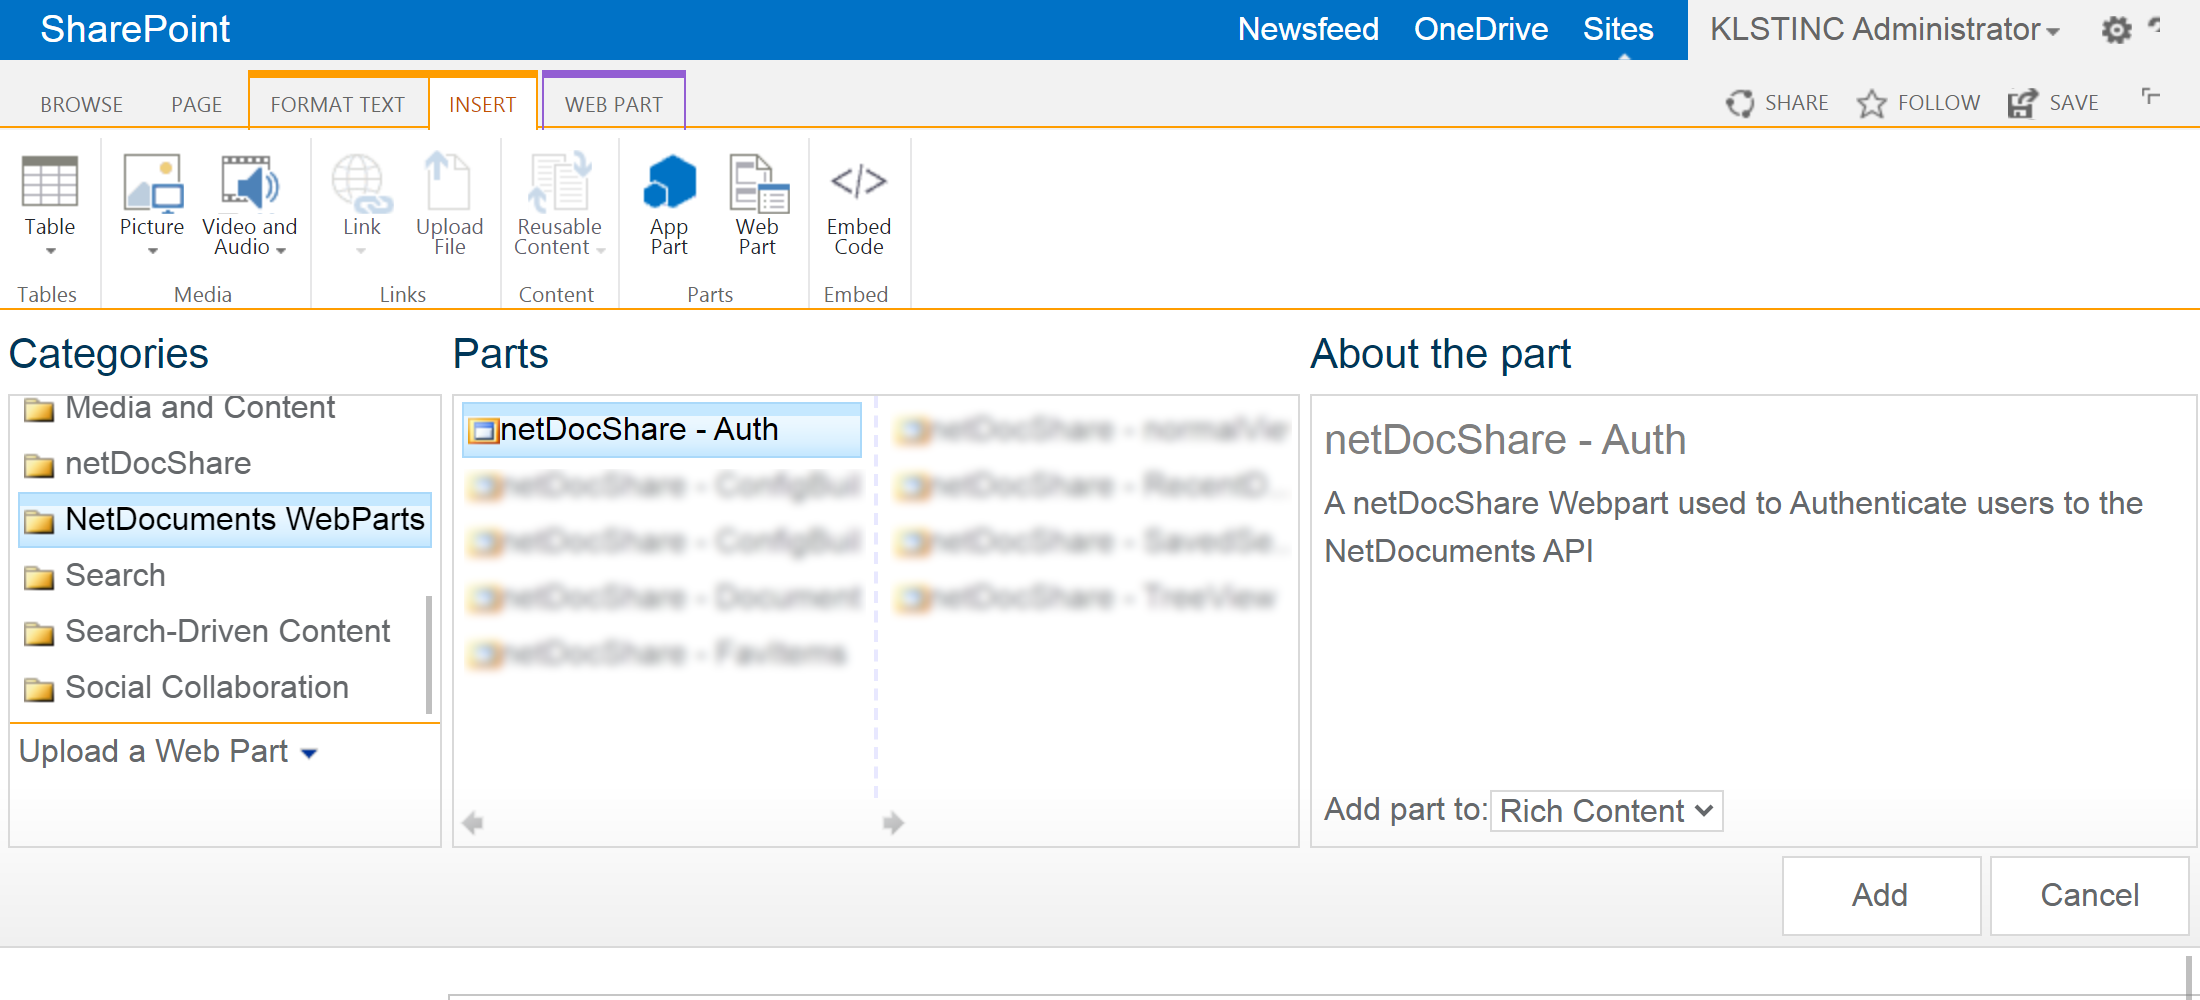Screen dimensions: 2200x1000
Task: Click the SharePoint brand title
Action: [135, 29]
